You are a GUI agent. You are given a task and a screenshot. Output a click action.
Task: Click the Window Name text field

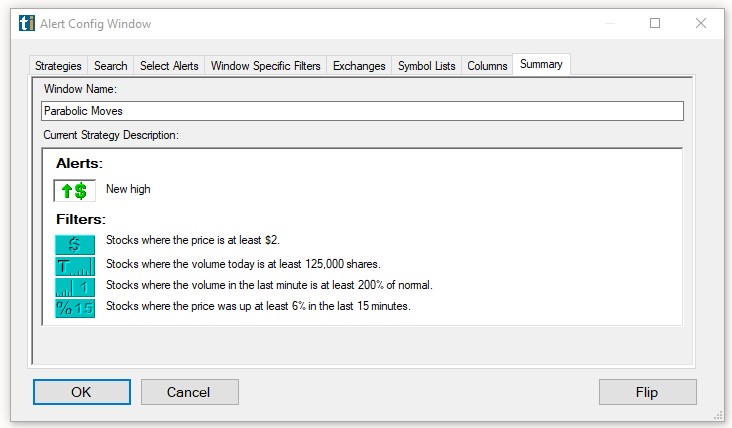pyautogui.click(x=362, y=111)
